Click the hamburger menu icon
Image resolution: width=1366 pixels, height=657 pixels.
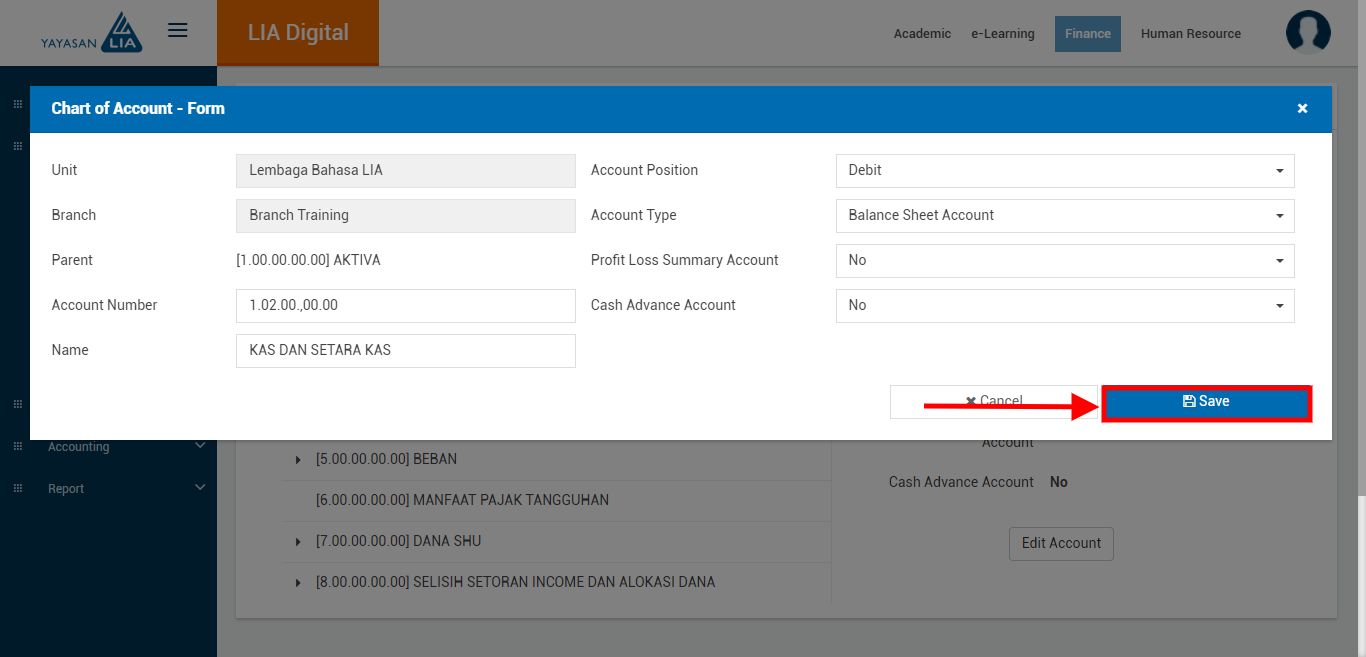coord(178,31)
